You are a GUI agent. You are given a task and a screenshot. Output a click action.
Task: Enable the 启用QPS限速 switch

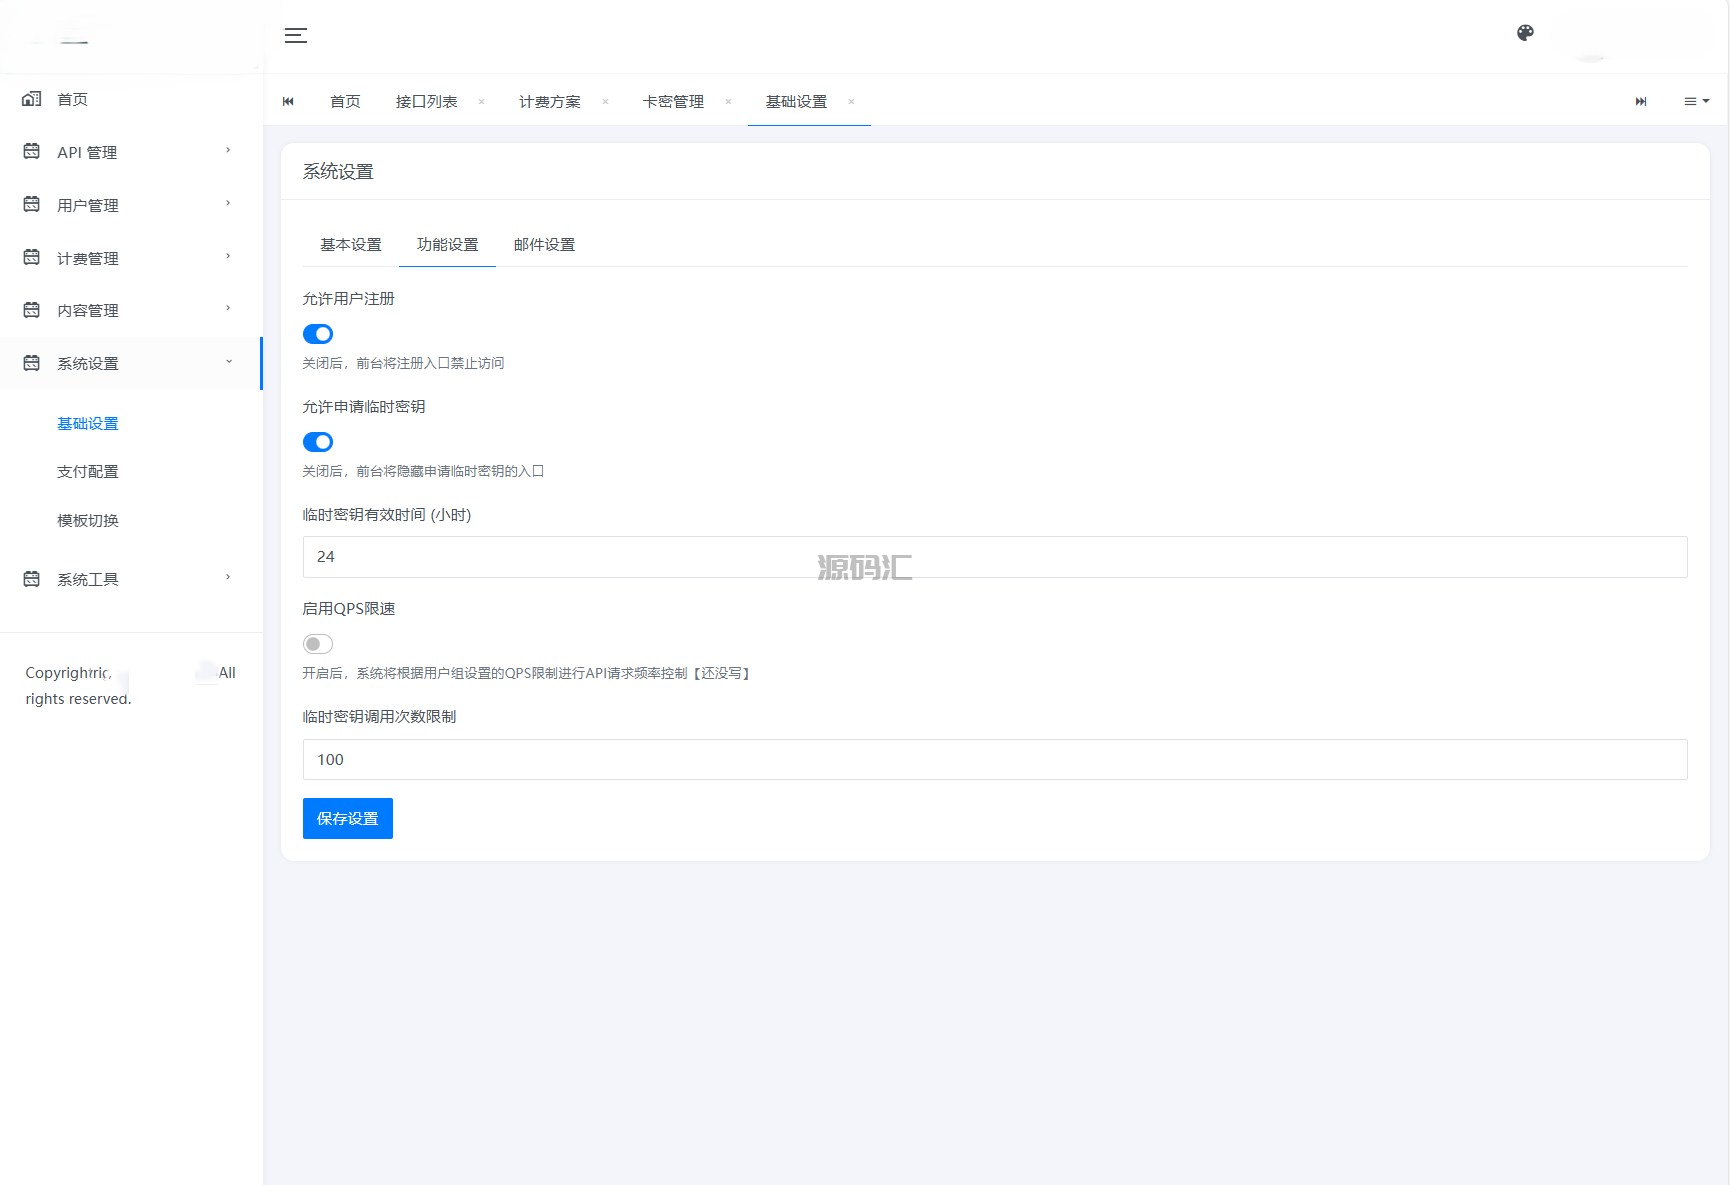pos(318,644)
